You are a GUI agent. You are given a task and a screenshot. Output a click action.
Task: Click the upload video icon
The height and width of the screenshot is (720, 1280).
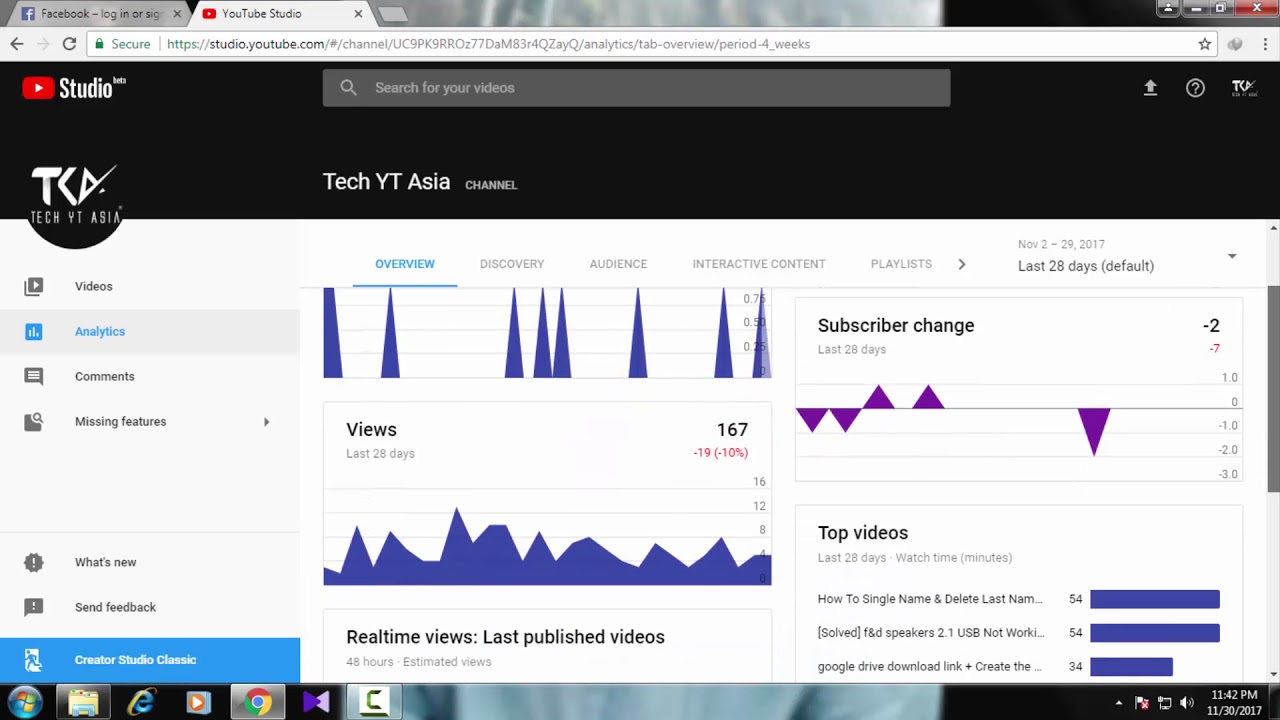click(x=1150, y=88)
